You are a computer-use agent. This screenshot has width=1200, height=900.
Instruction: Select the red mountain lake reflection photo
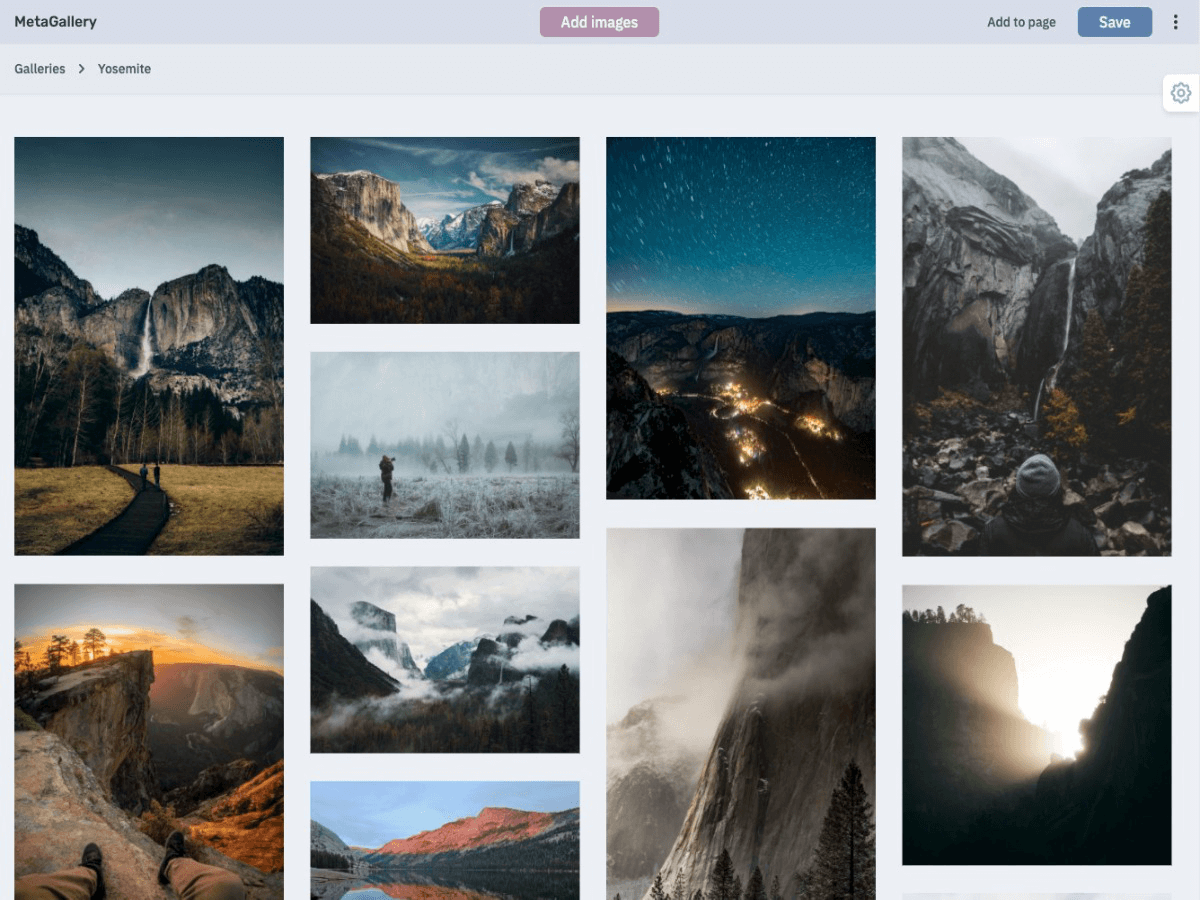coord(445,840)
